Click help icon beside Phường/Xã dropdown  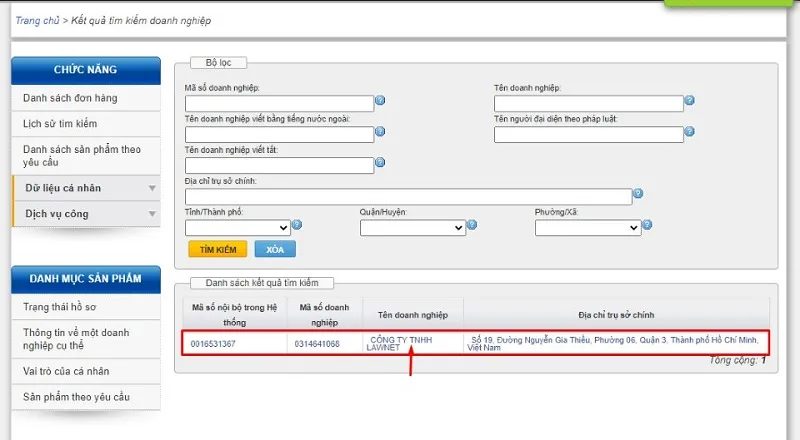point(647,225)
